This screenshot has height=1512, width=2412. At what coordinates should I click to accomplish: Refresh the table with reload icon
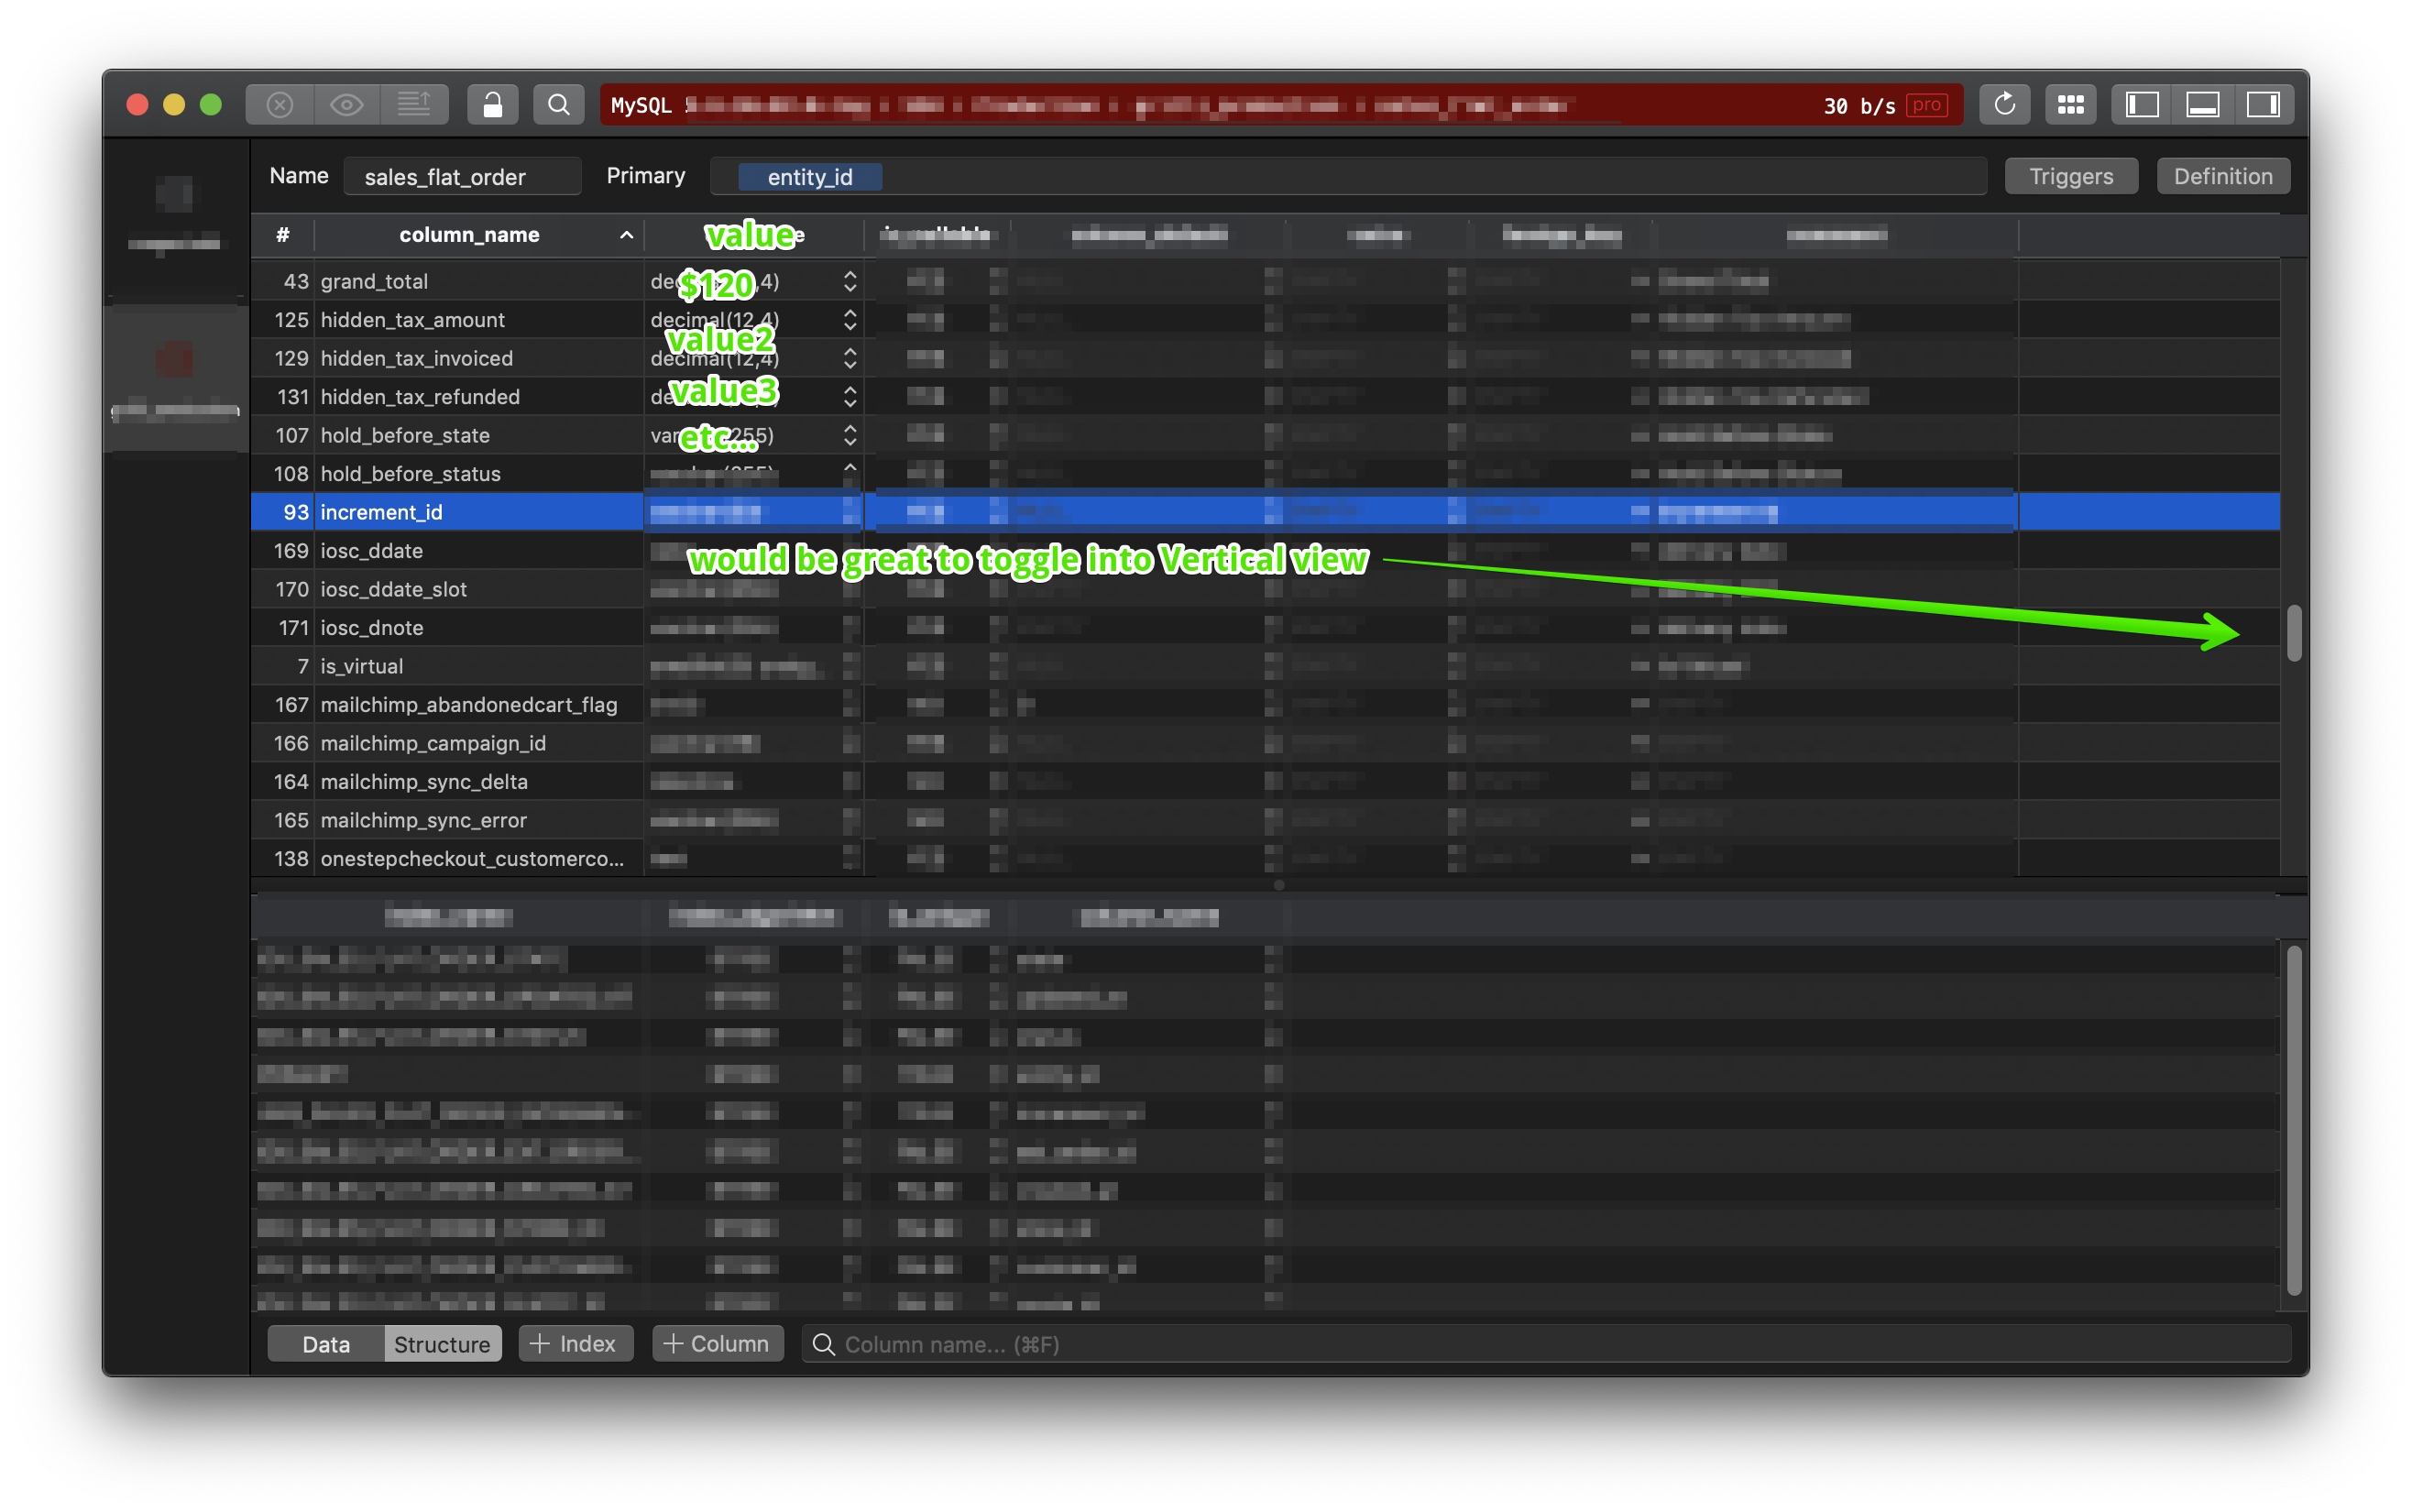click(x=2004, y=104)
